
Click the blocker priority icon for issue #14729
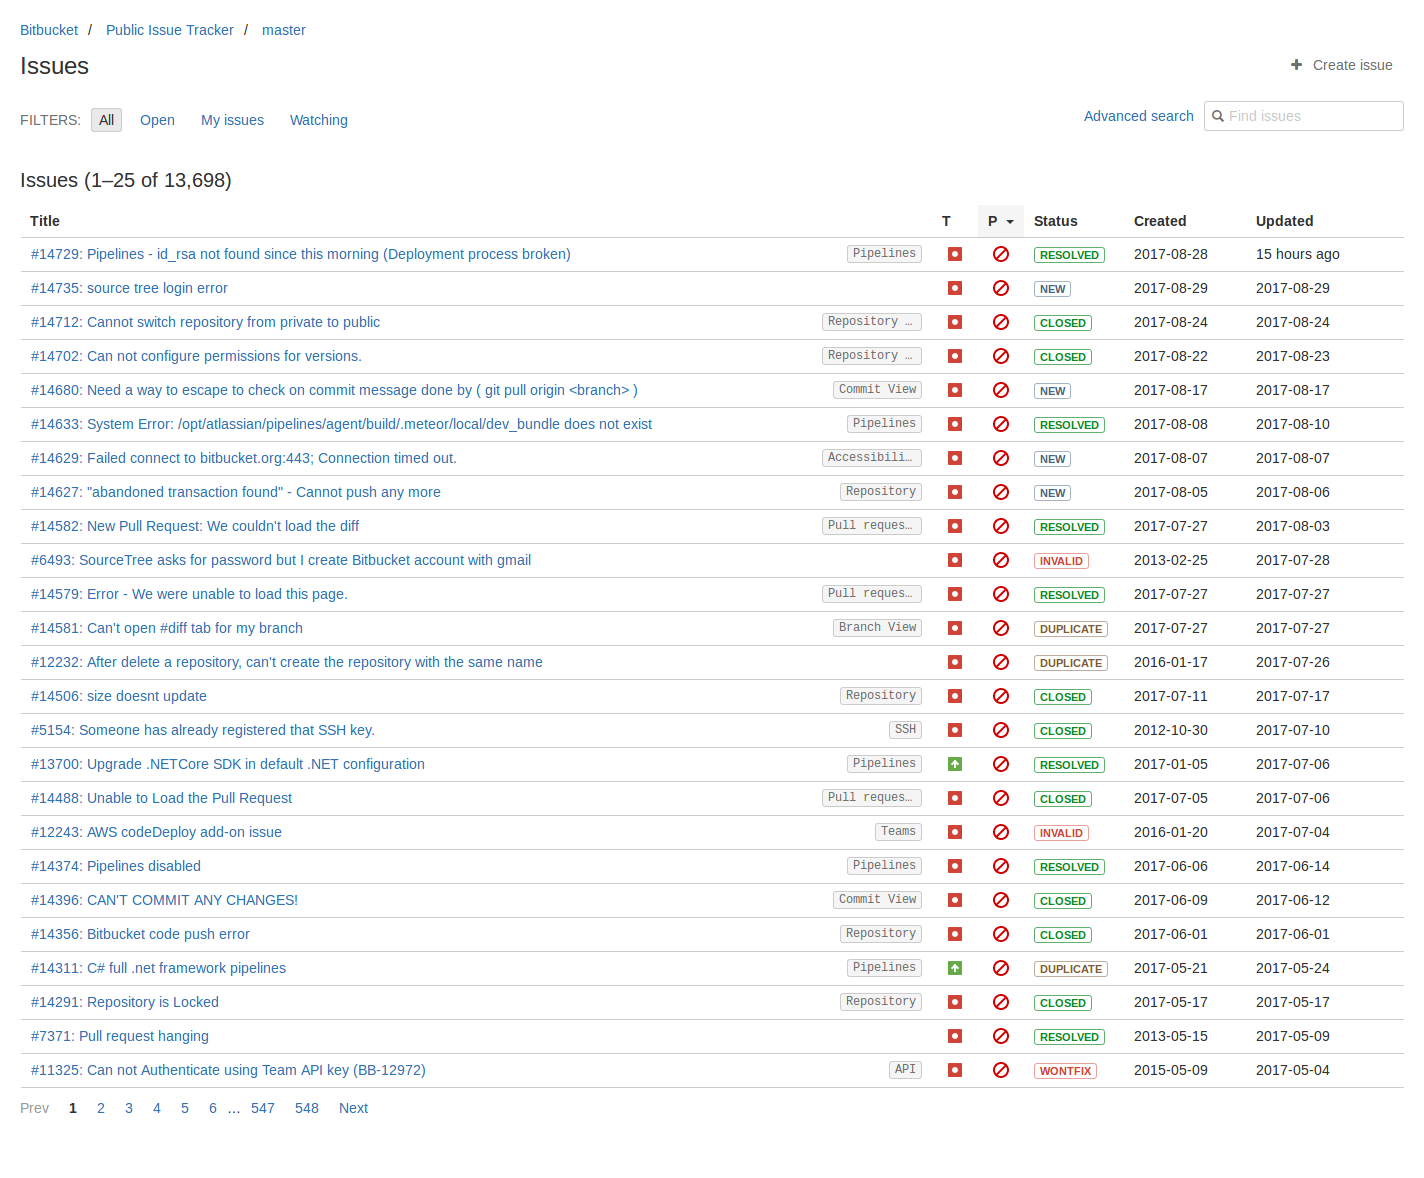1001,254
